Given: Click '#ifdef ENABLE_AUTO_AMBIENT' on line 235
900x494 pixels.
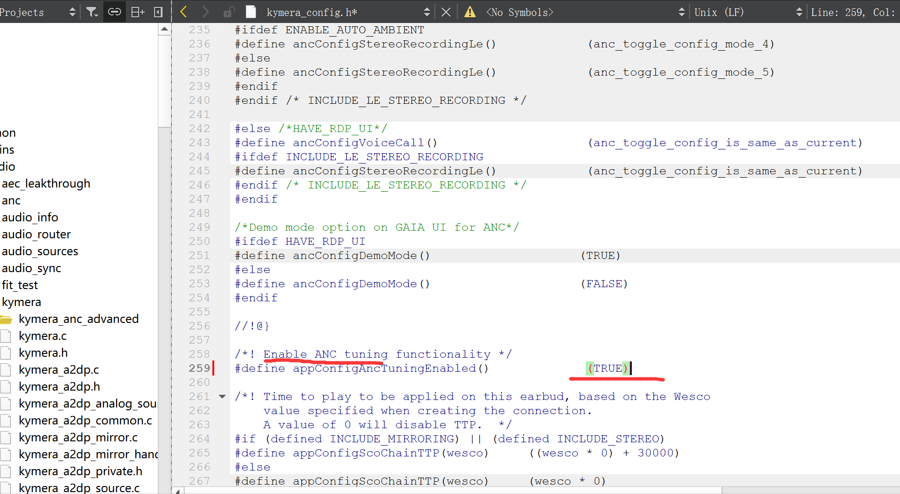Looking at the screenshot, I should coord(329,30).
